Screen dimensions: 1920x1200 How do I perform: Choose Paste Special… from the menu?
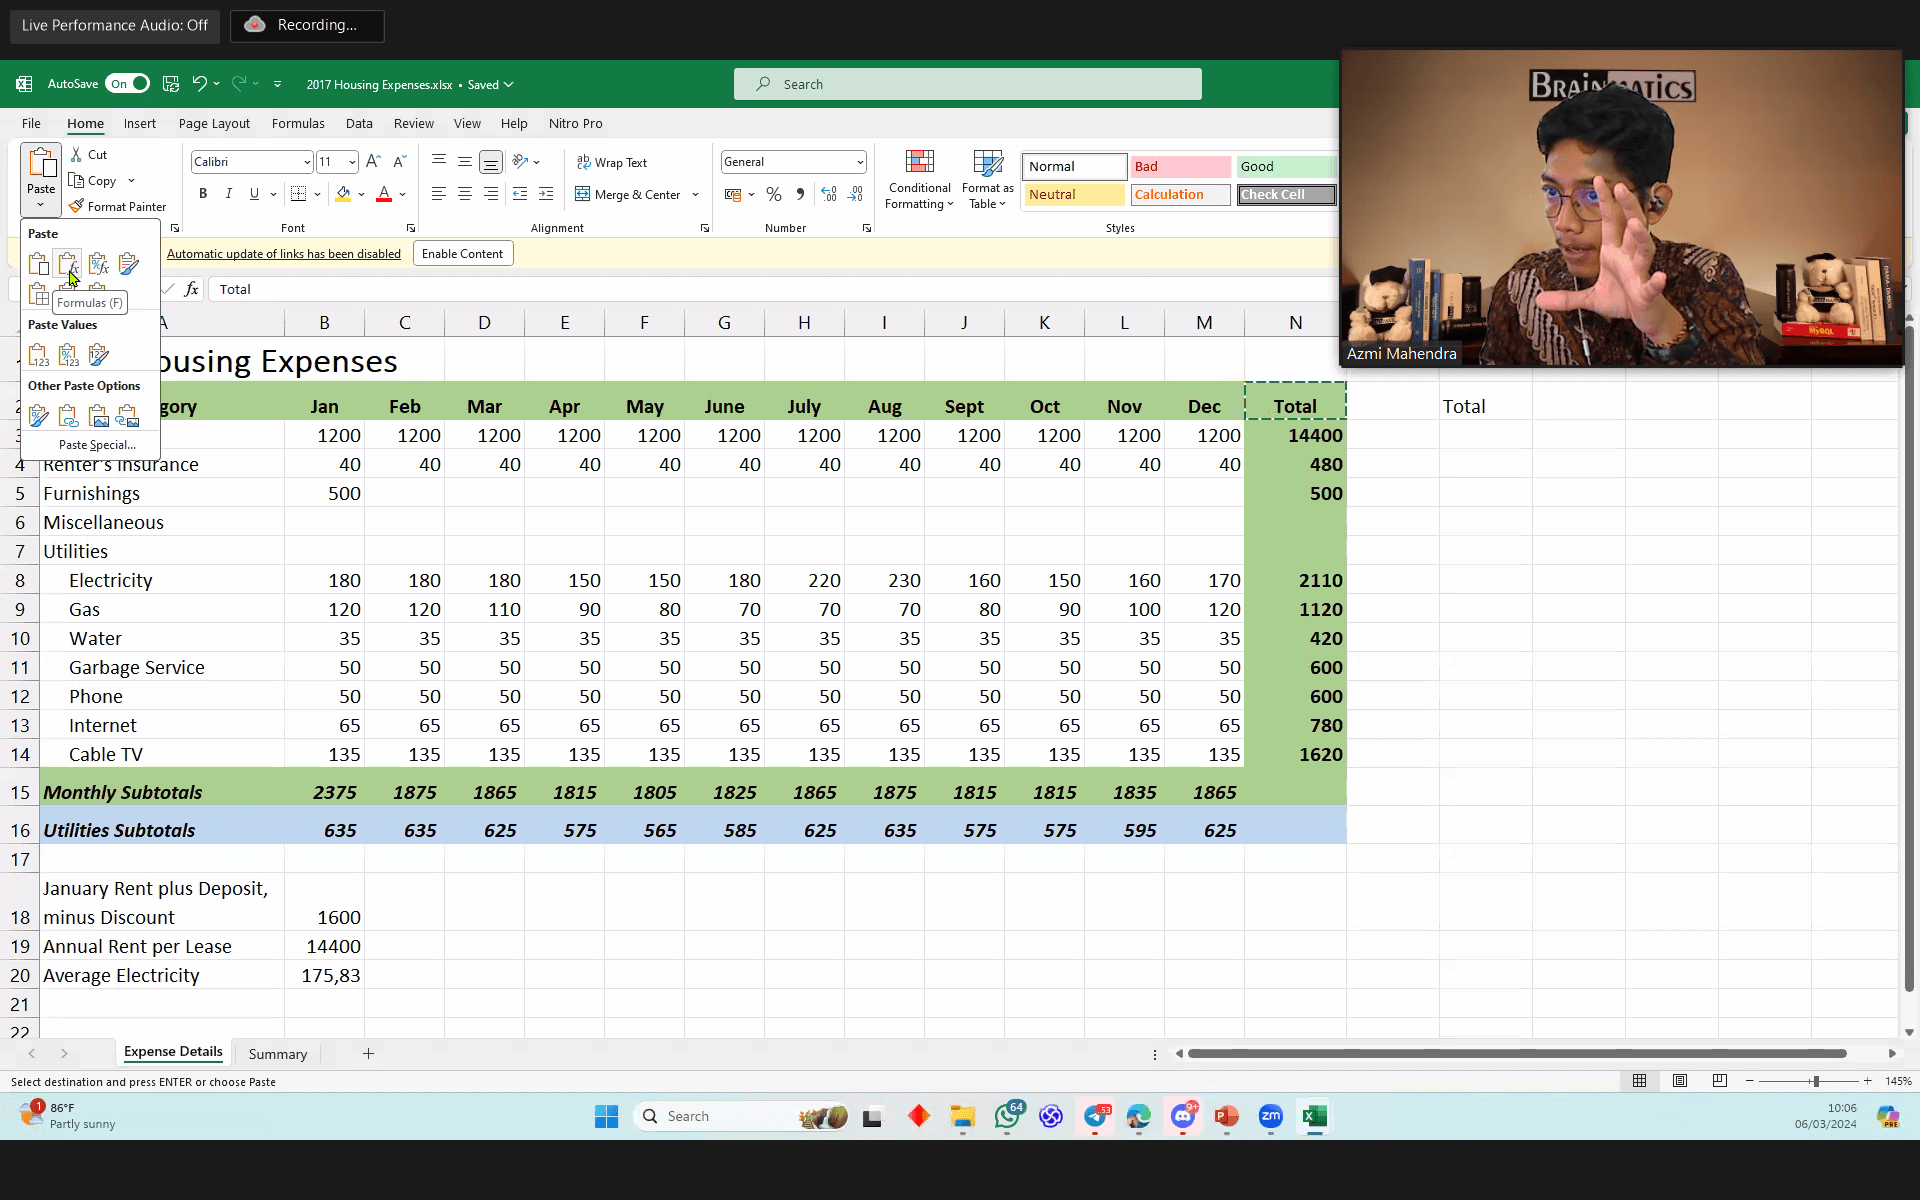[x=96, y=445]
